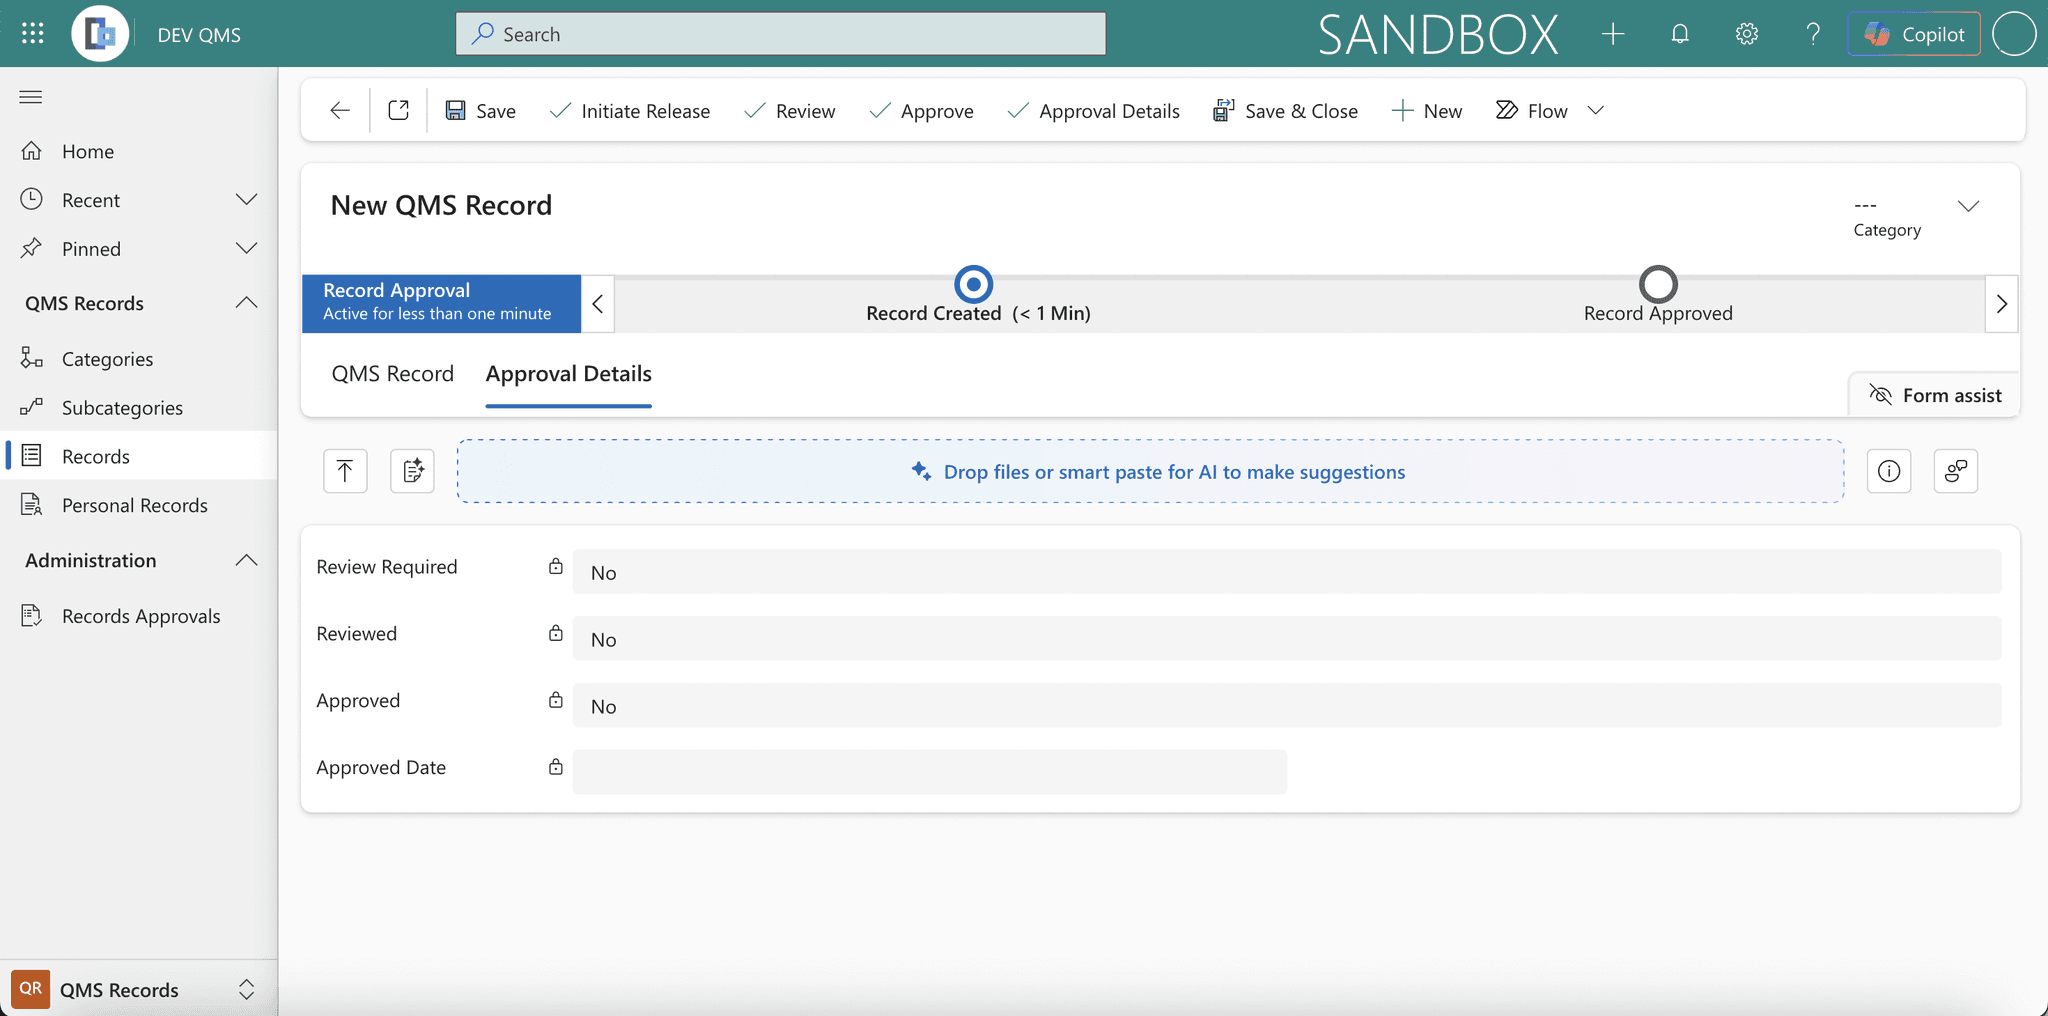
Task: Open the user account circle
Action: pos(2014,34)
